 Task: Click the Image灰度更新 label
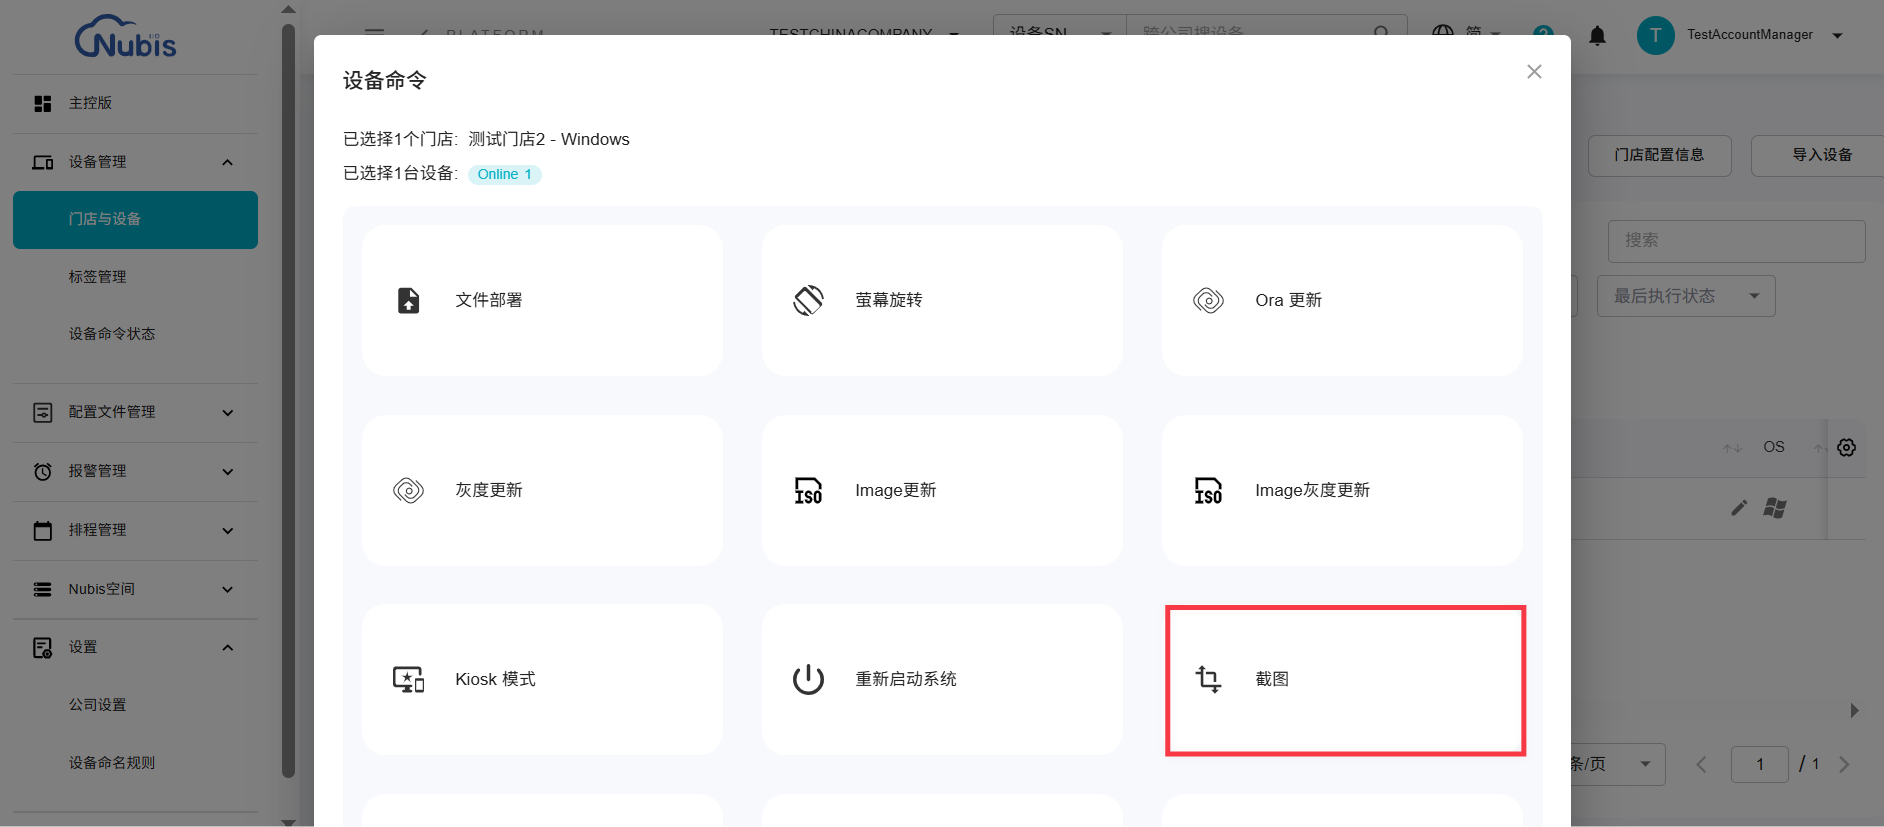click(1312, 490)
